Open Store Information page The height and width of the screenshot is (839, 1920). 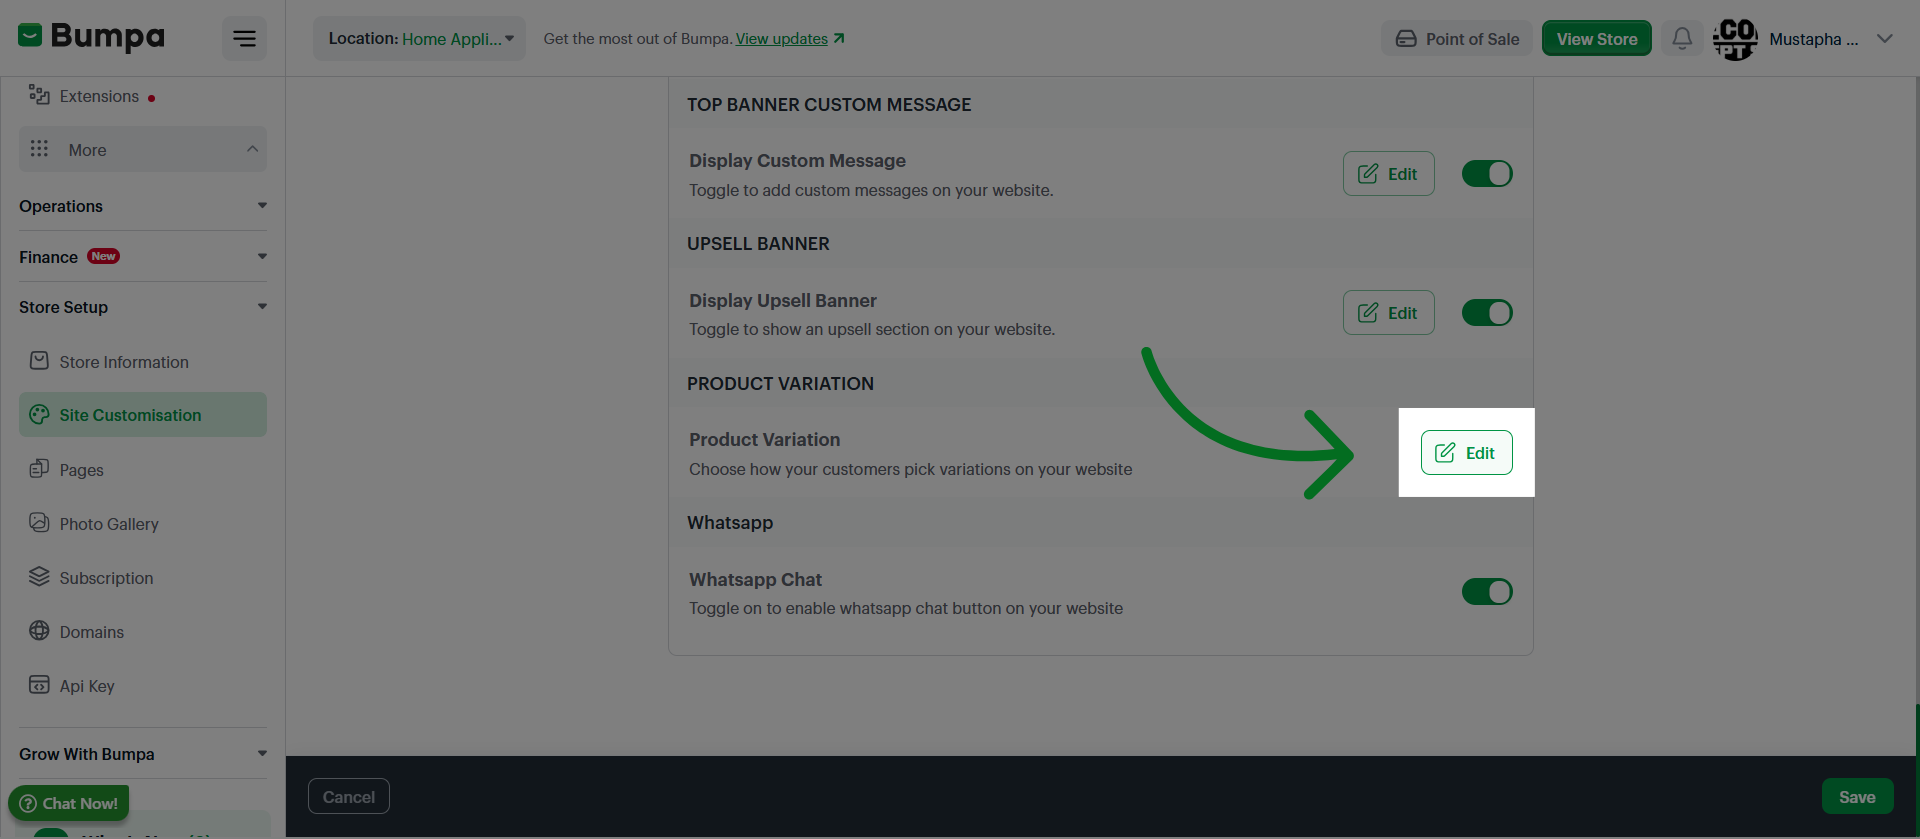click(x=143, y=362)
